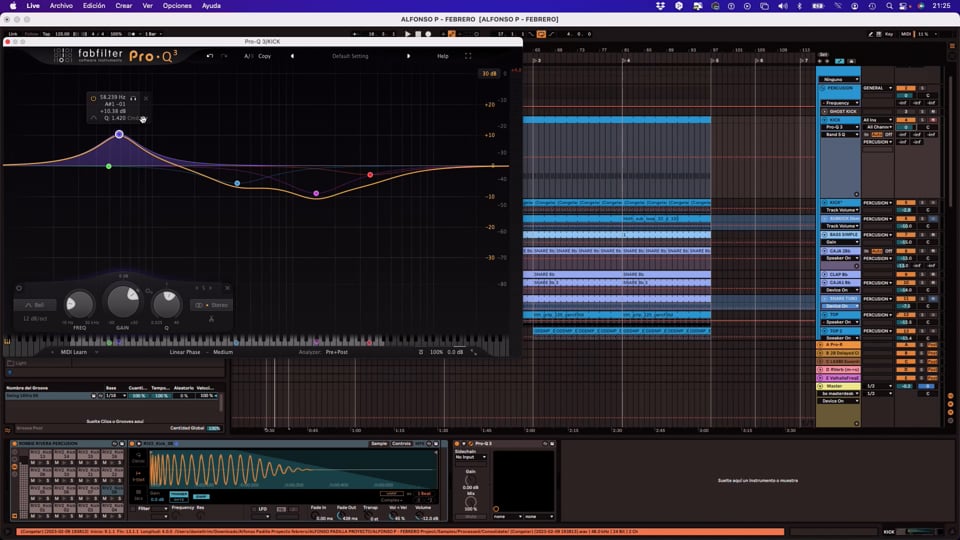Open Bell filter shape dropdown

click(x=35, y=305)
